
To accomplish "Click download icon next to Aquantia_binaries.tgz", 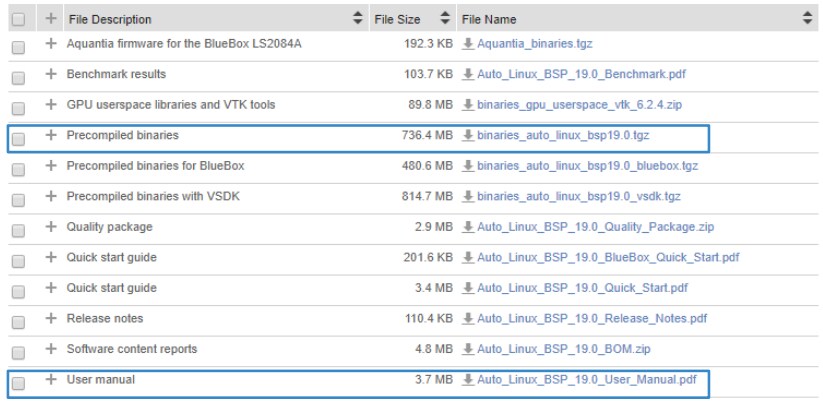I will 467,46.
